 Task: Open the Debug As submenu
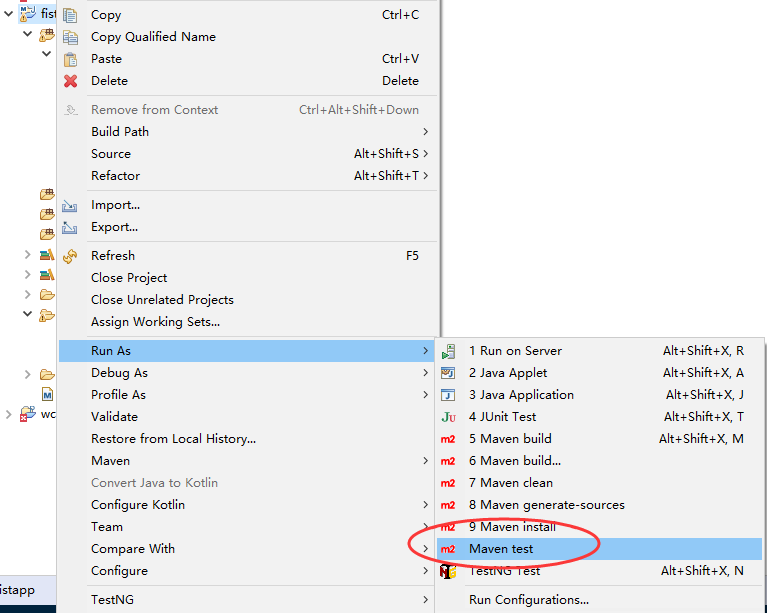click(x=119, y=373)
